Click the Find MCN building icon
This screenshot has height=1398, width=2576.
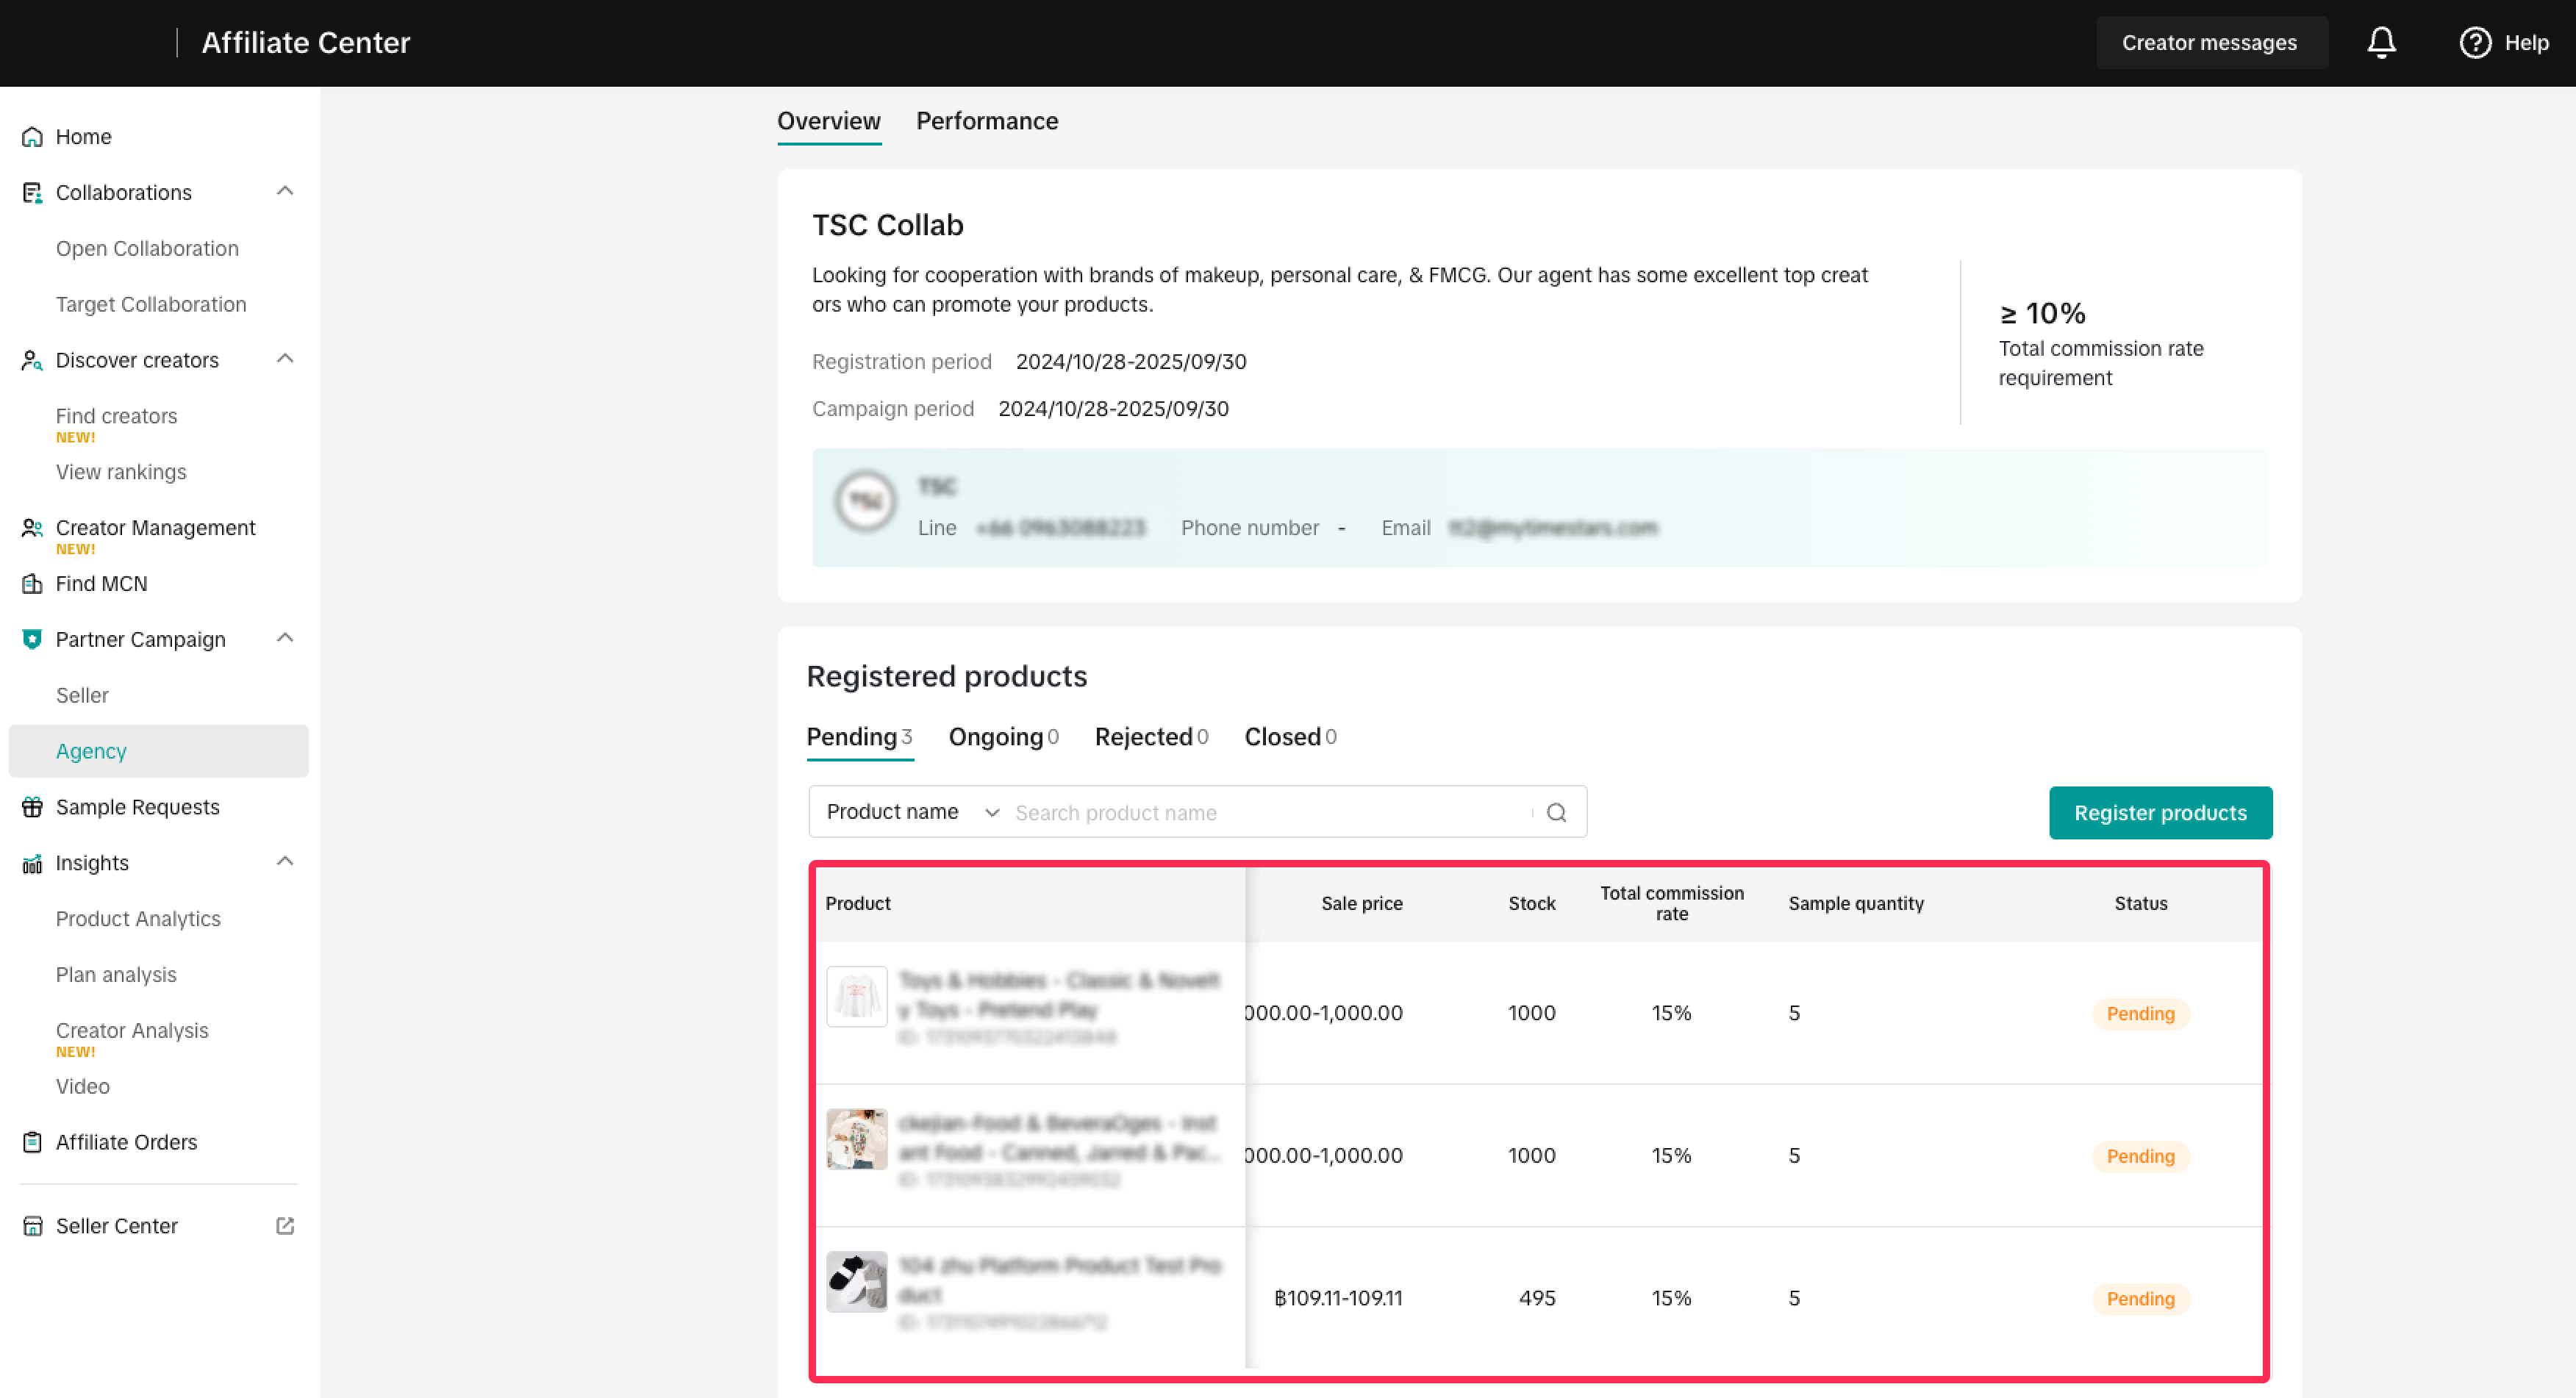coord(32,584)
